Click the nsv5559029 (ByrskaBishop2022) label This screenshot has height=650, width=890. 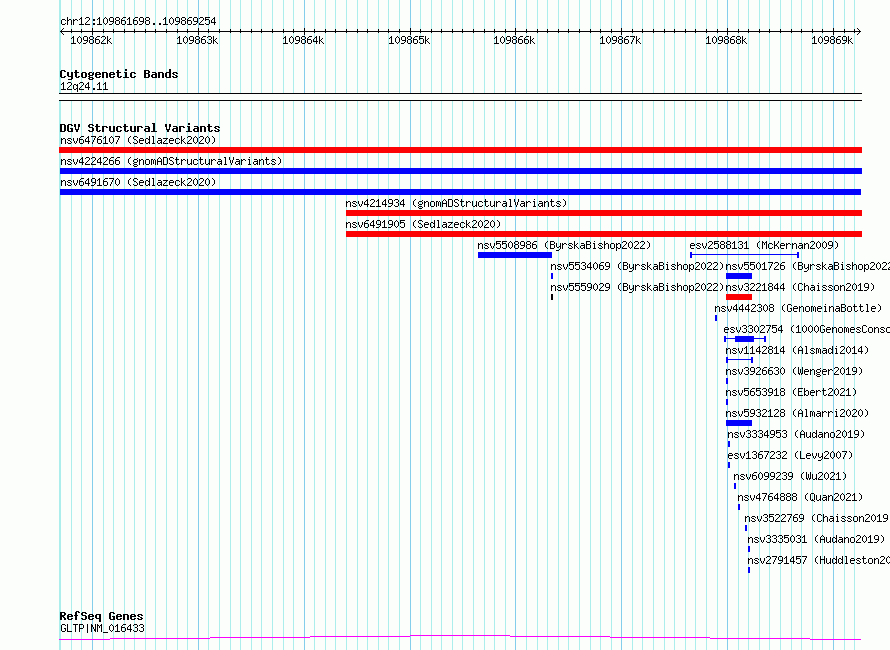(637, 287)
